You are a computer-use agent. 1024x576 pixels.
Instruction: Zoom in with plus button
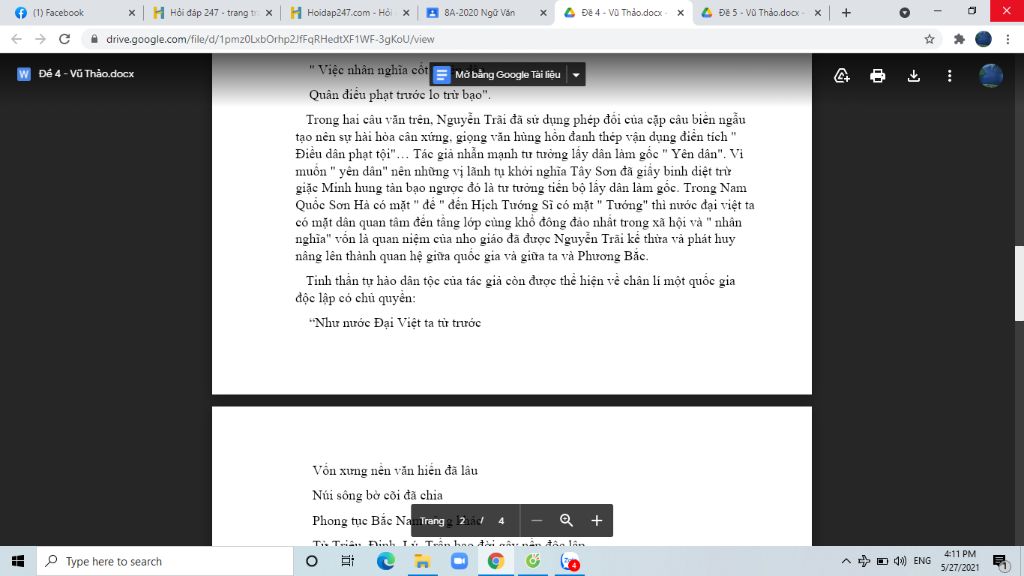(x=596, y=520)
